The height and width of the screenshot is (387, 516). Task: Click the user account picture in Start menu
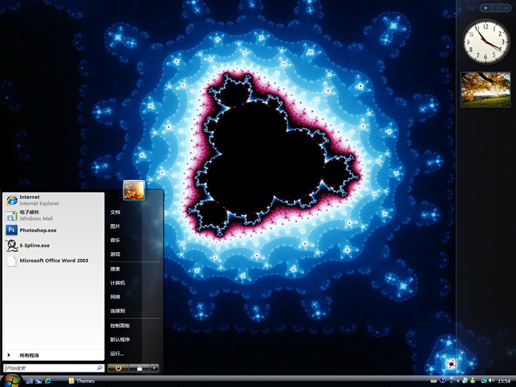tap(134, 190)
